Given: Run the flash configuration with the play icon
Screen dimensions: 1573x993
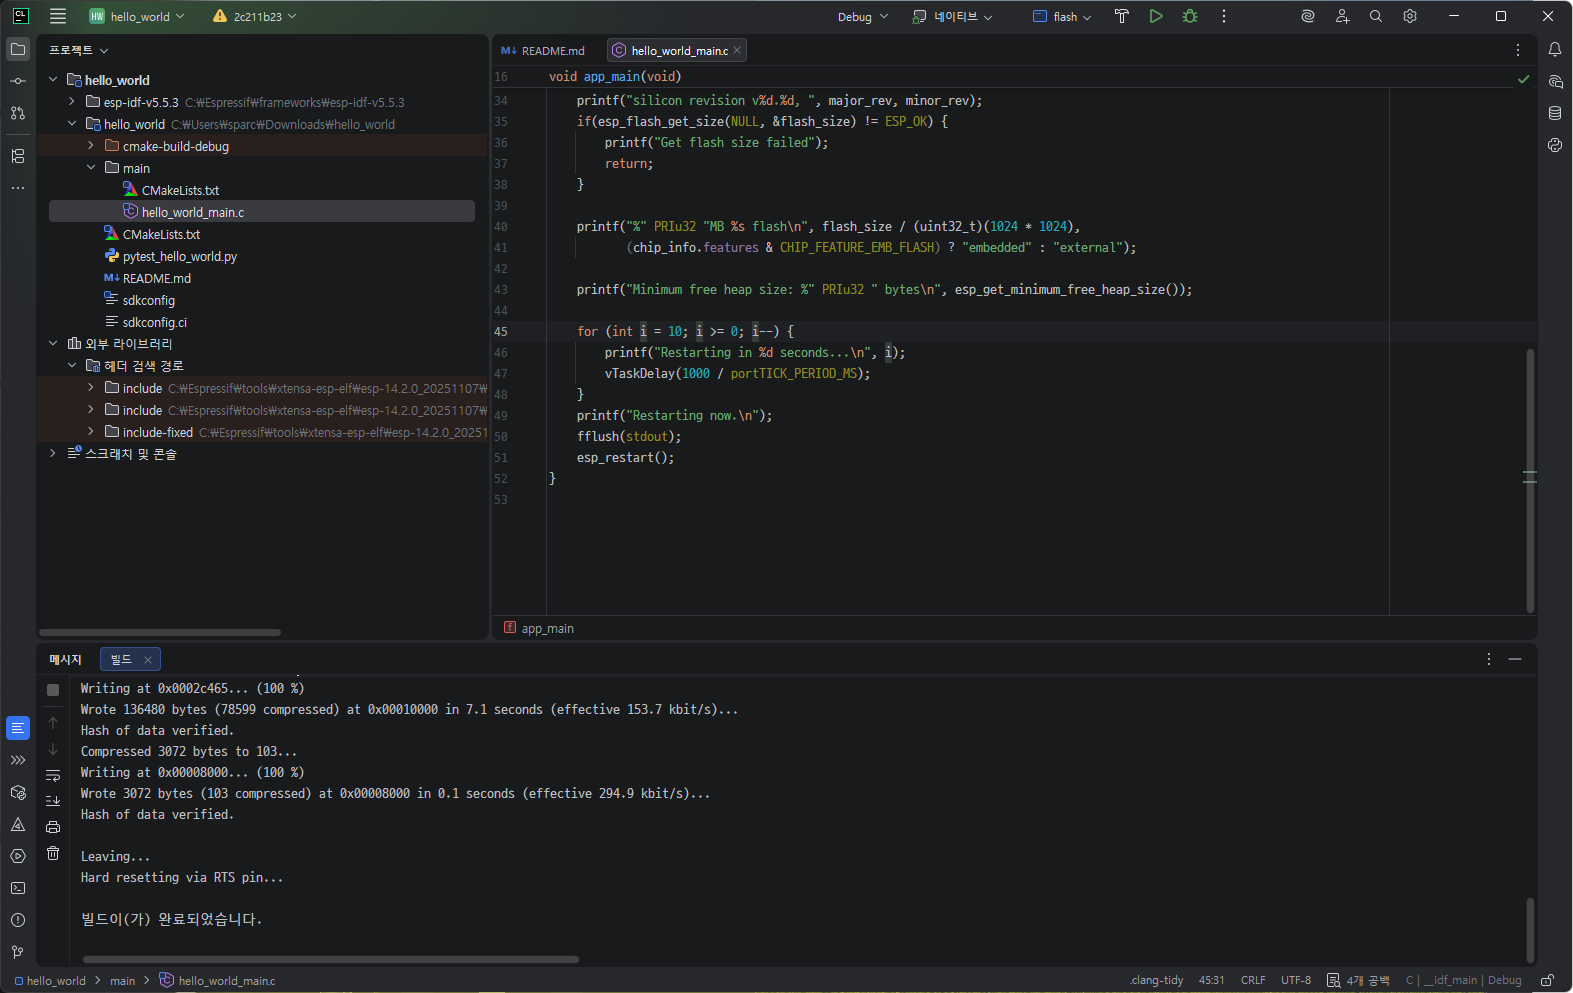Looking at the screenshot, I should coord(1156,16).
